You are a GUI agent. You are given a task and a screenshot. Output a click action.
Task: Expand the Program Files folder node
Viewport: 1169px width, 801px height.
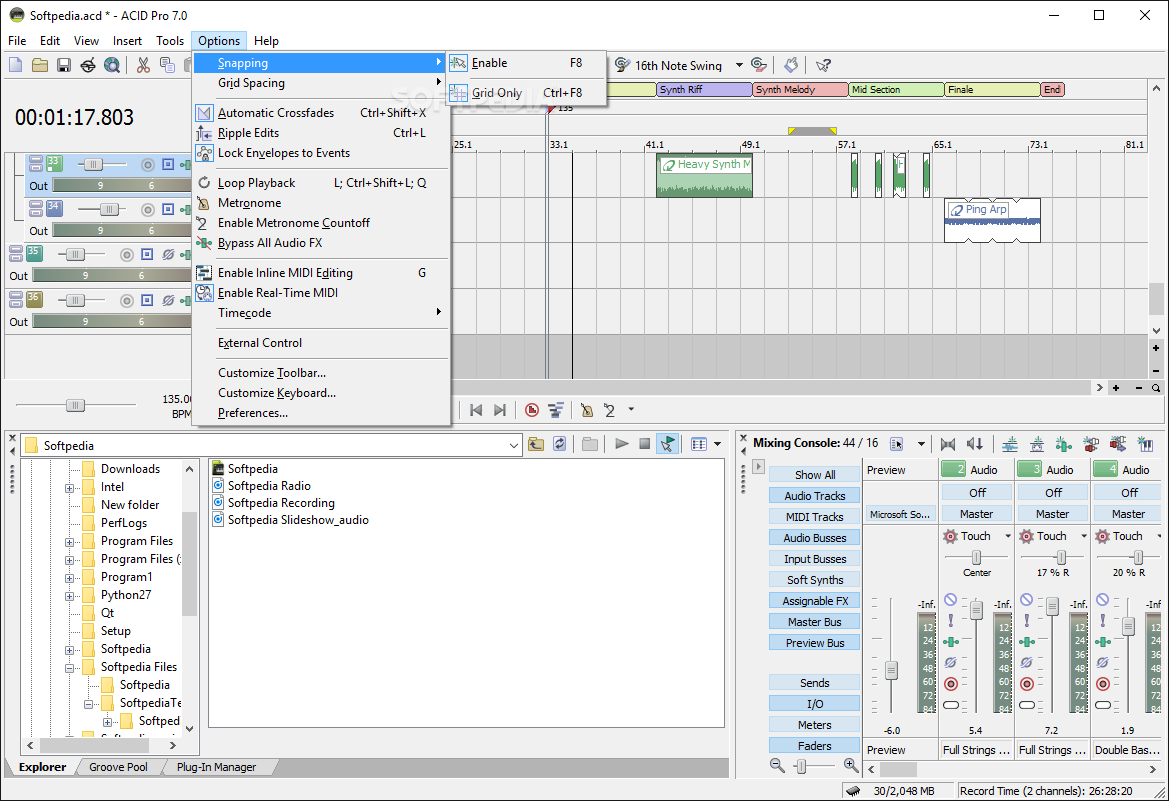pyautogui.click(x=69, y=542)
